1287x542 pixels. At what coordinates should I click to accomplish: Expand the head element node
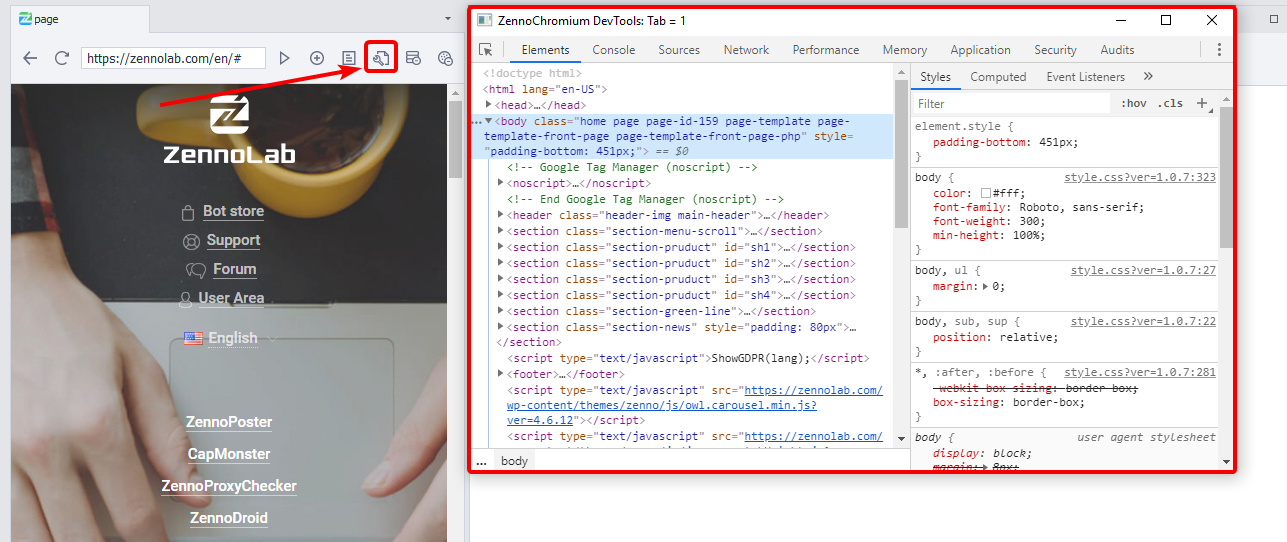[x=489, y=105]
